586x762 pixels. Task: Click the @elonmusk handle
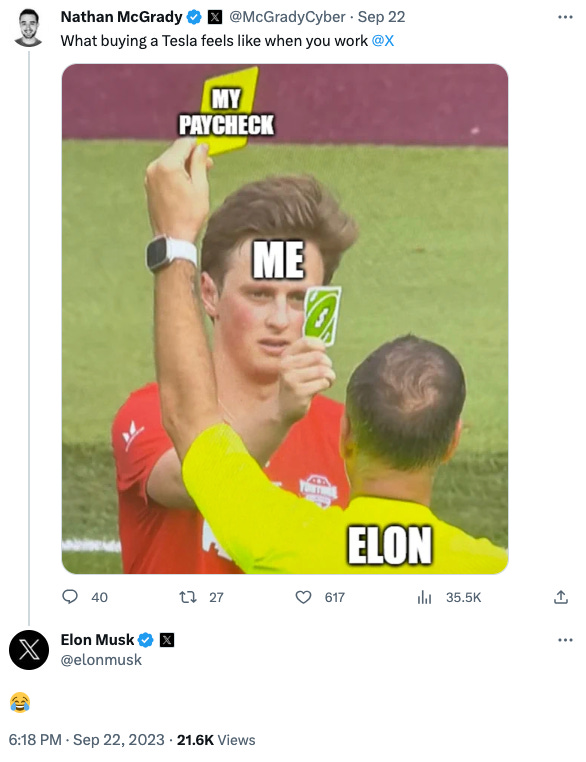point(101,660)
